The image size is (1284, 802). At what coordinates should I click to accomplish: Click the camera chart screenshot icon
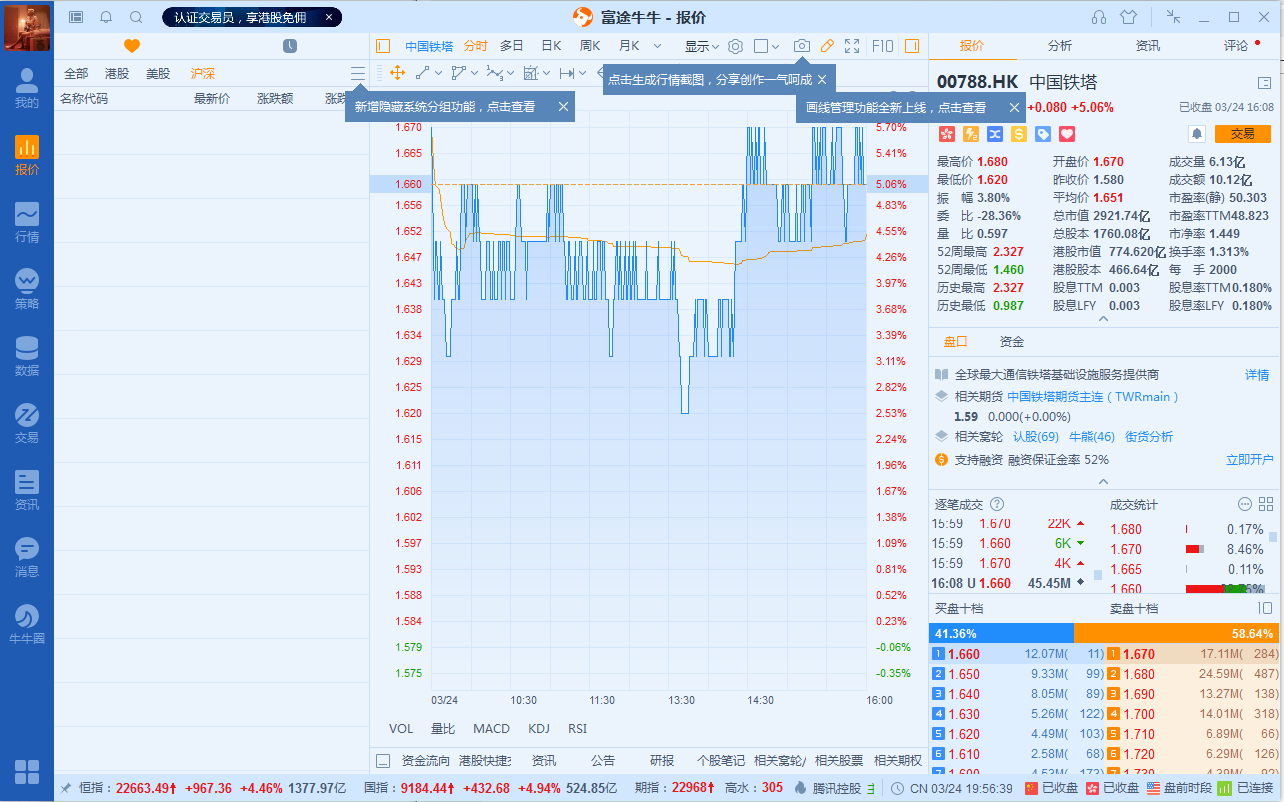tap(801, 46)
